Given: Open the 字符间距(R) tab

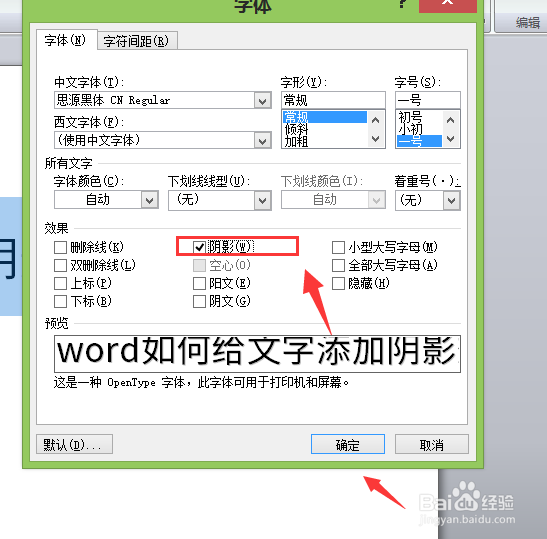Looking at the screenshot, I should [x=136, y=41].
